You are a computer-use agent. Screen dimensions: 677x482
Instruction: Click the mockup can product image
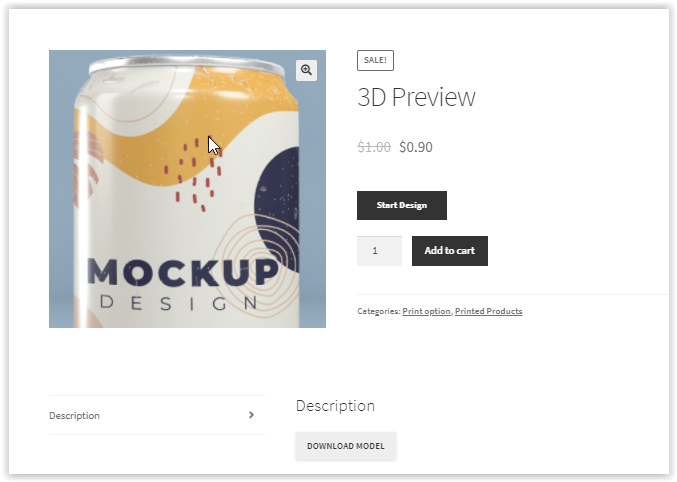[x=187, y=189]
